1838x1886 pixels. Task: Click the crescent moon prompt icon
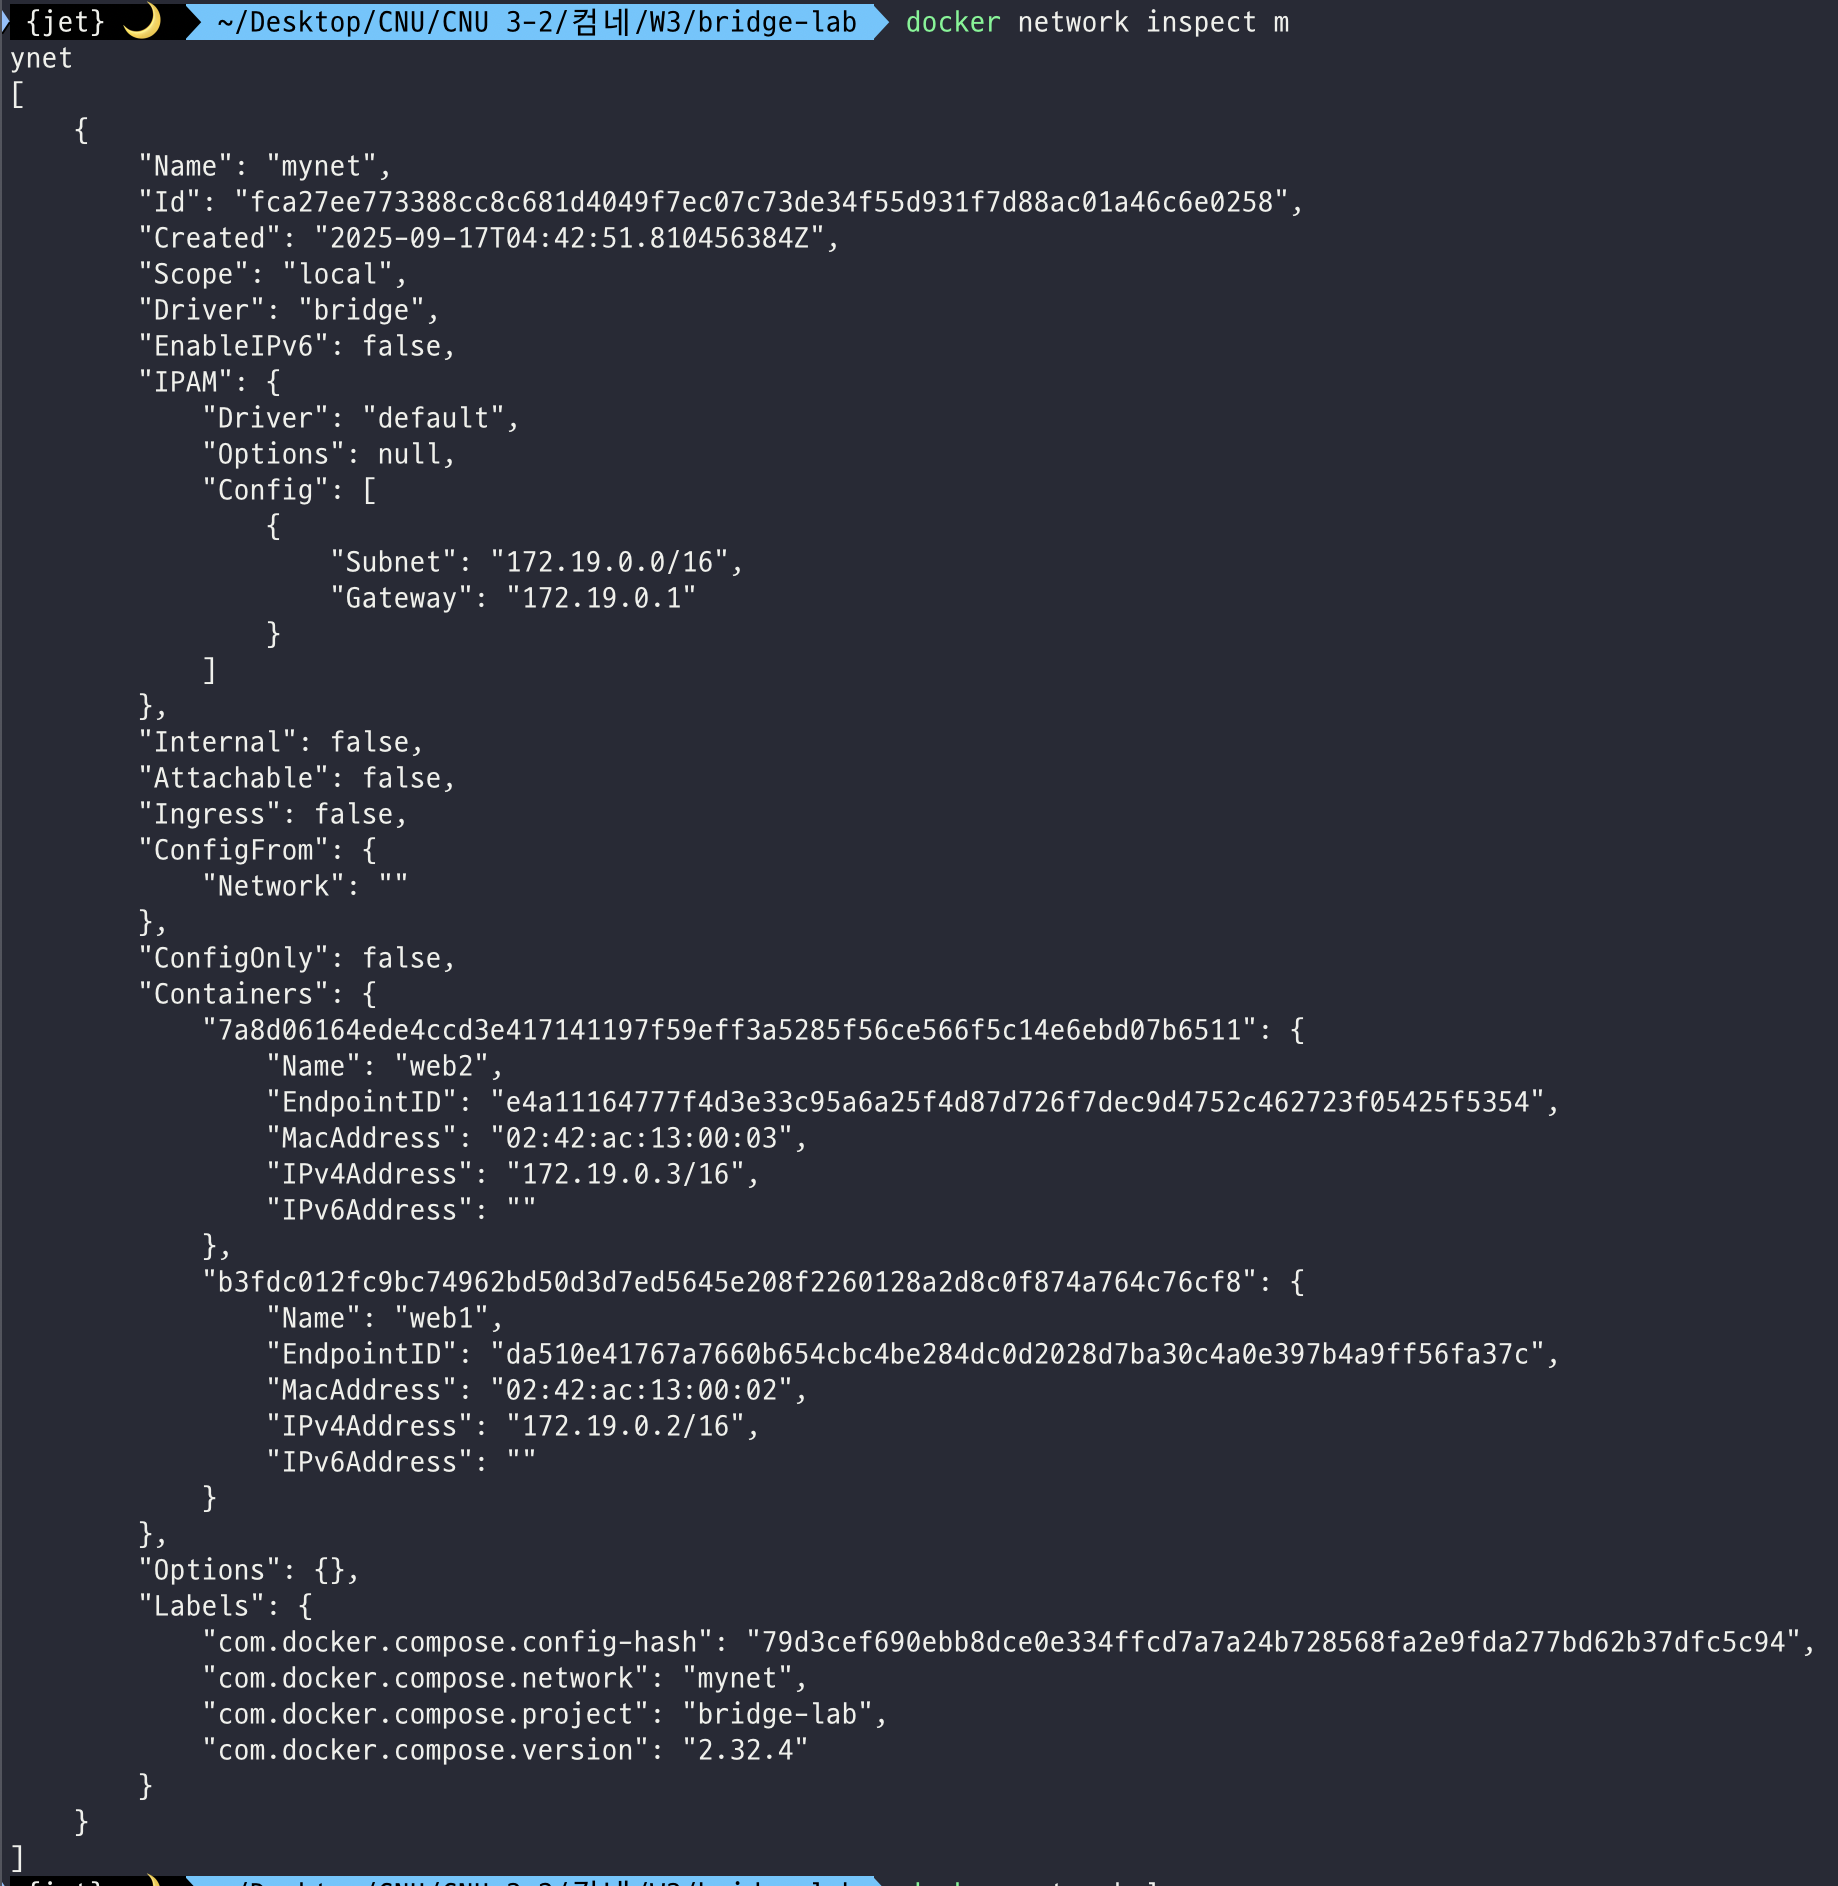(143, 21)
